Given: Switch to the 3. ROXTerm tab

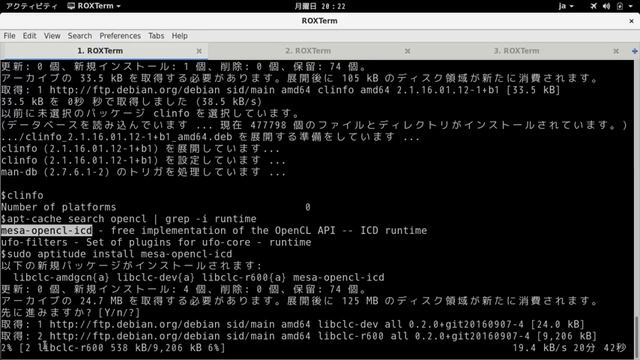Looking at the screenshot, I should (x=516, y=51).
